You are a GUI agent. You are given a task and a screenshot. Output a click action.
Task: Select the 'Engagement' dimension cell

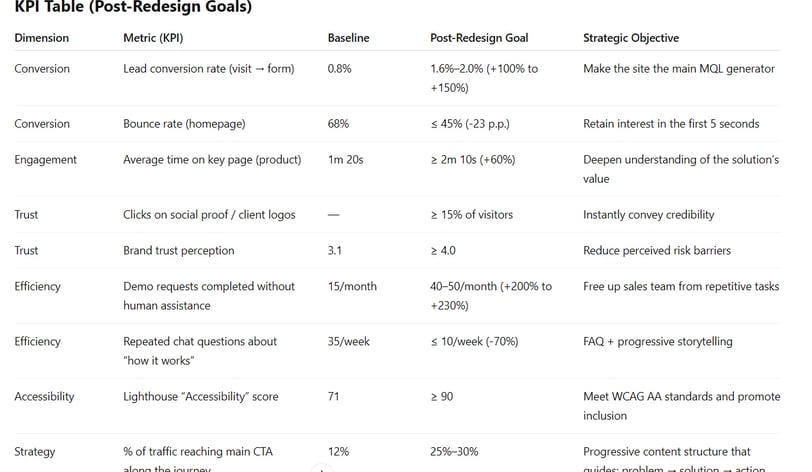pos(46,160)
